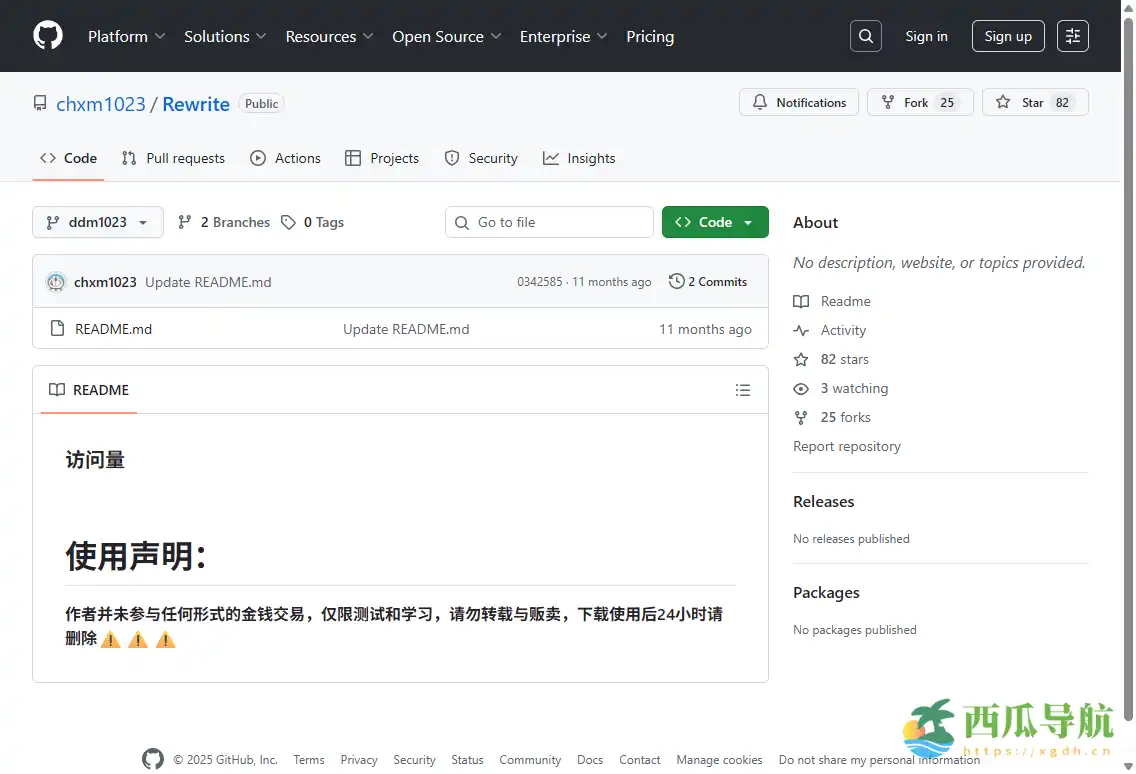Viewport: 1136px width, 774px height.
Task: Open the README outline list icon
Action: (743, 390)
